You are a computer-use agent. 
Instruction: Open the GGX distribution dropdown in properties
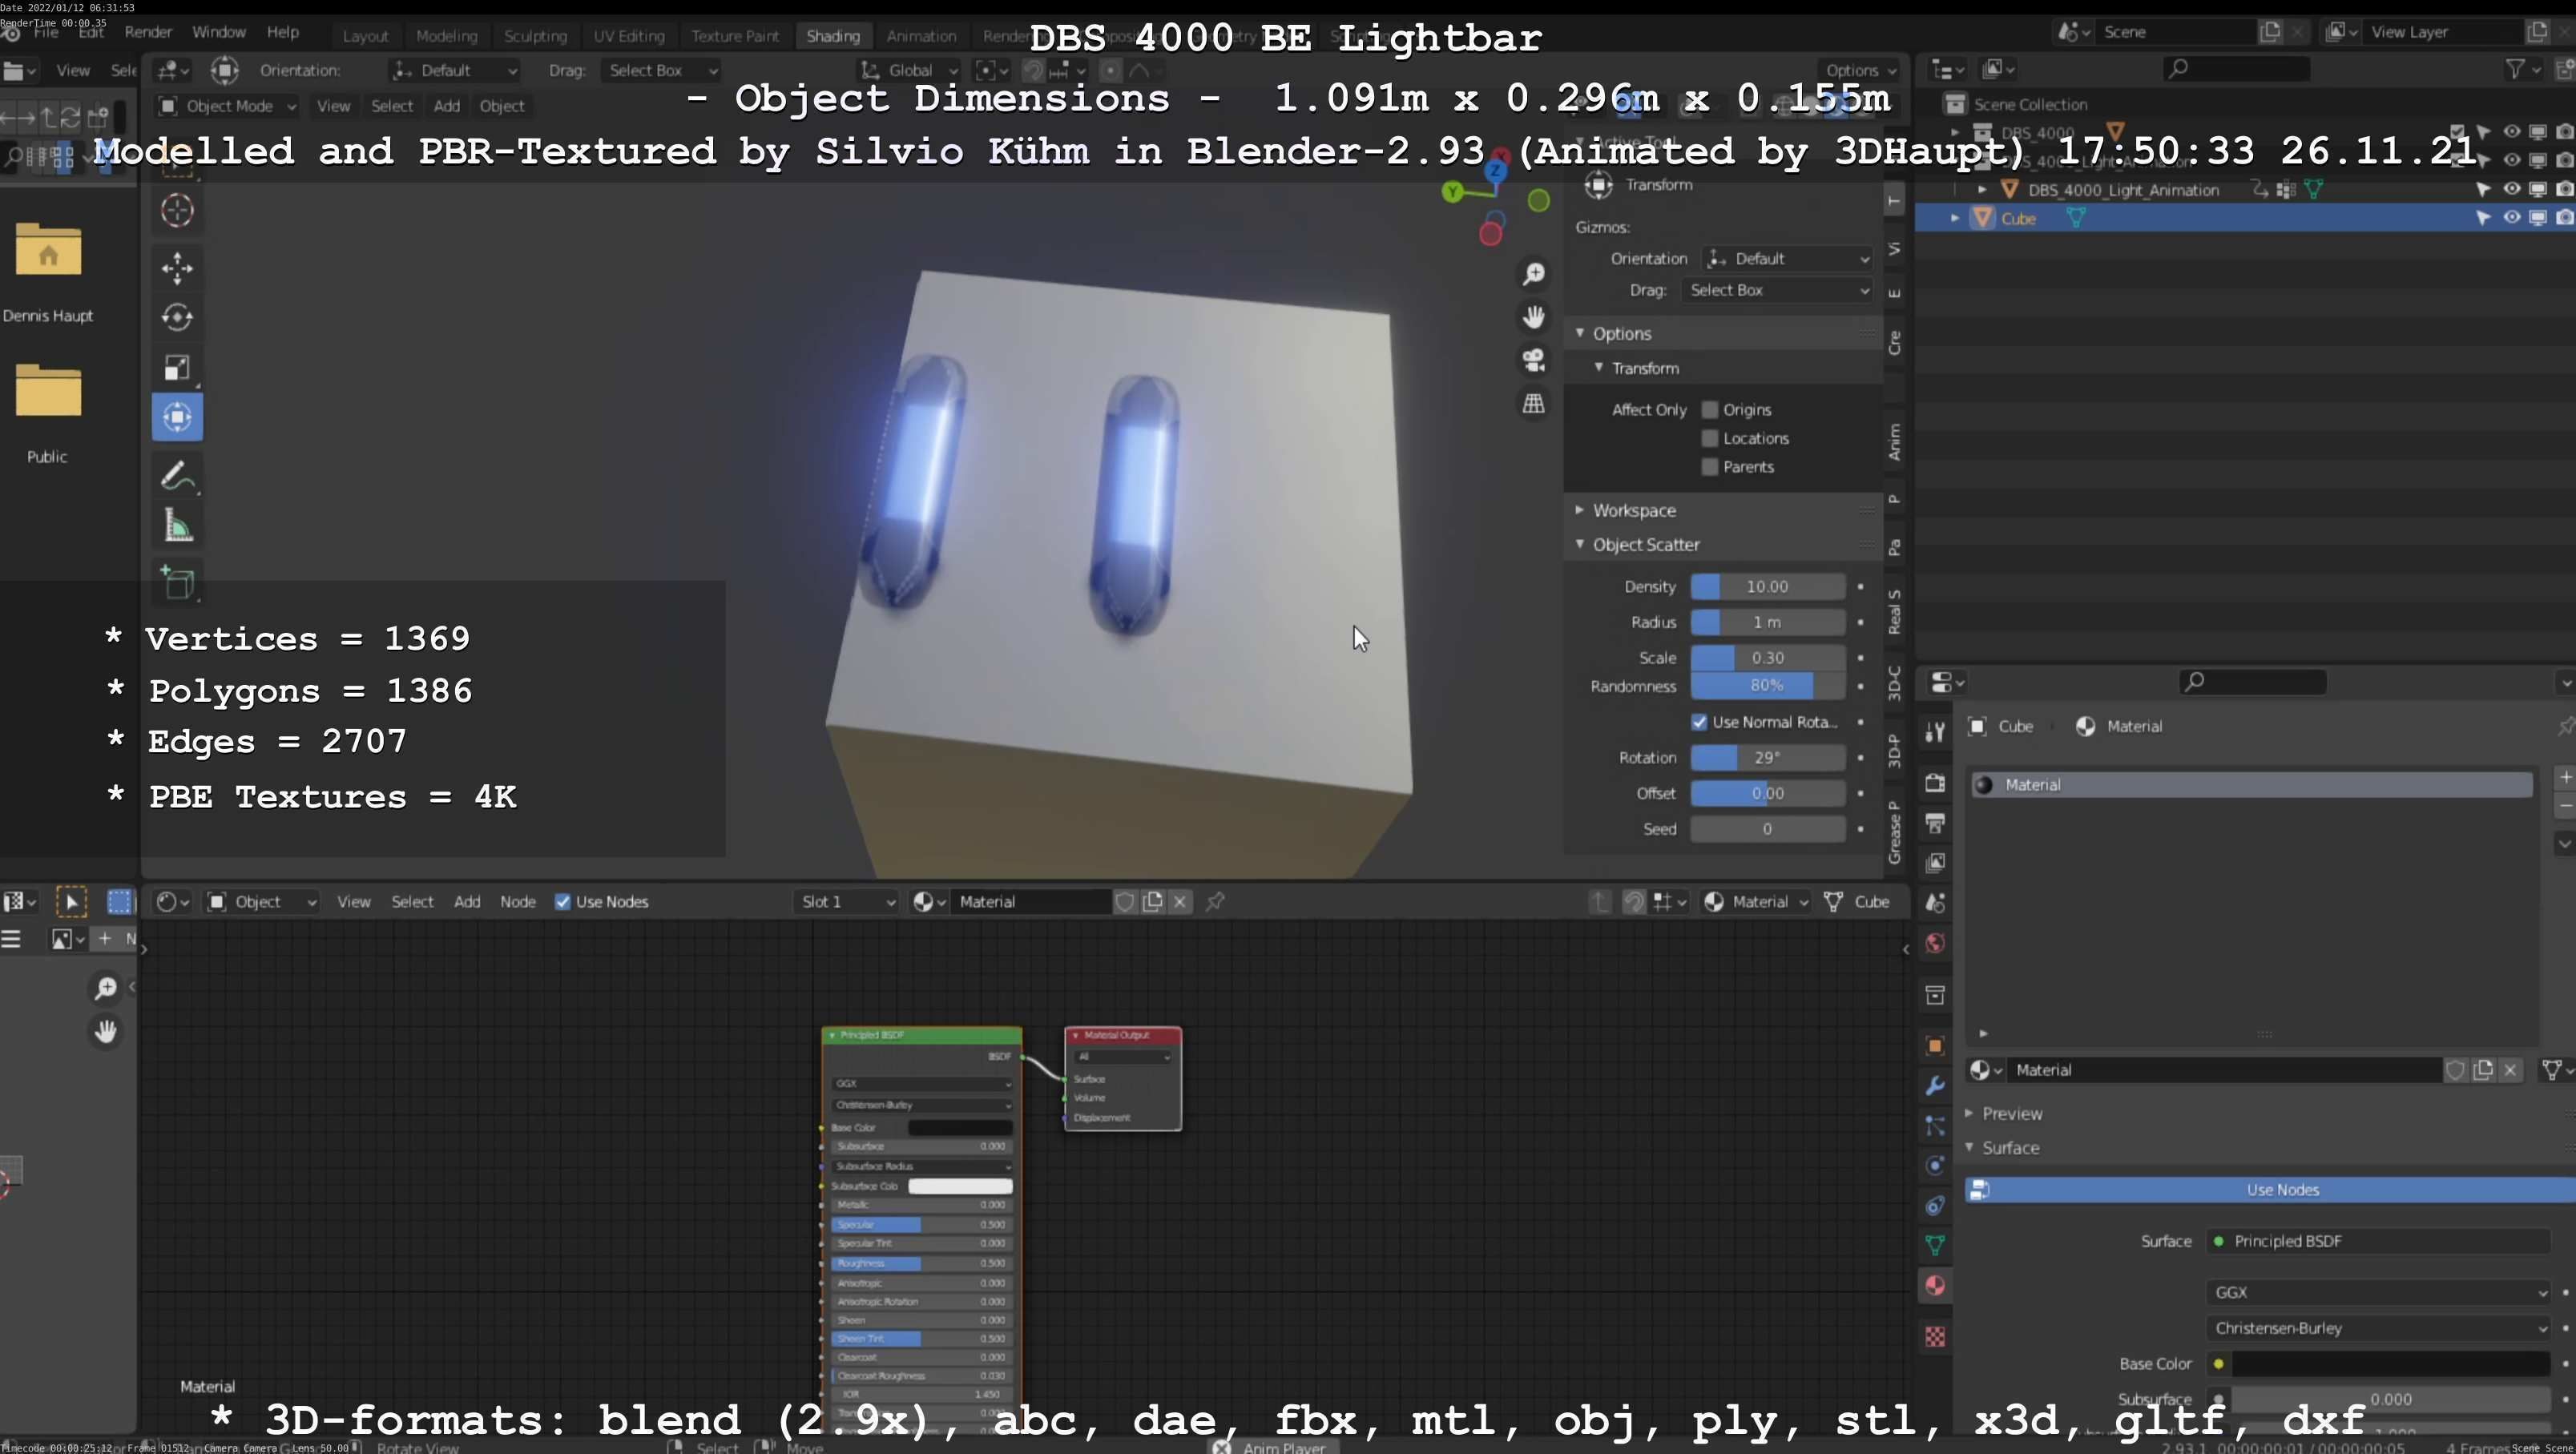click(2377, 1293)
